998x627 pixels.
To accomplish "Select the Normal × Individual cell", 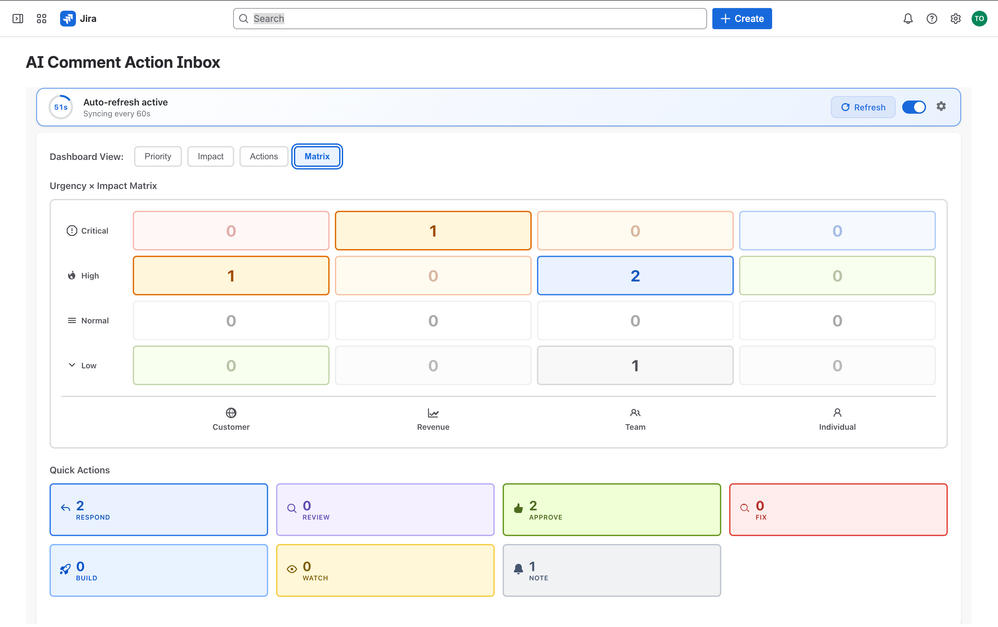I will coord(837,320).
